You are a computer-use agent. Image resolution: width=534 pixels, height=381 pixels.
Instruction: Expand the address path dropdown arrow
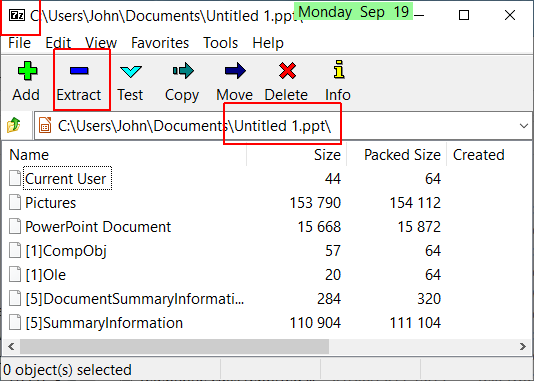(x=524, y=126)
